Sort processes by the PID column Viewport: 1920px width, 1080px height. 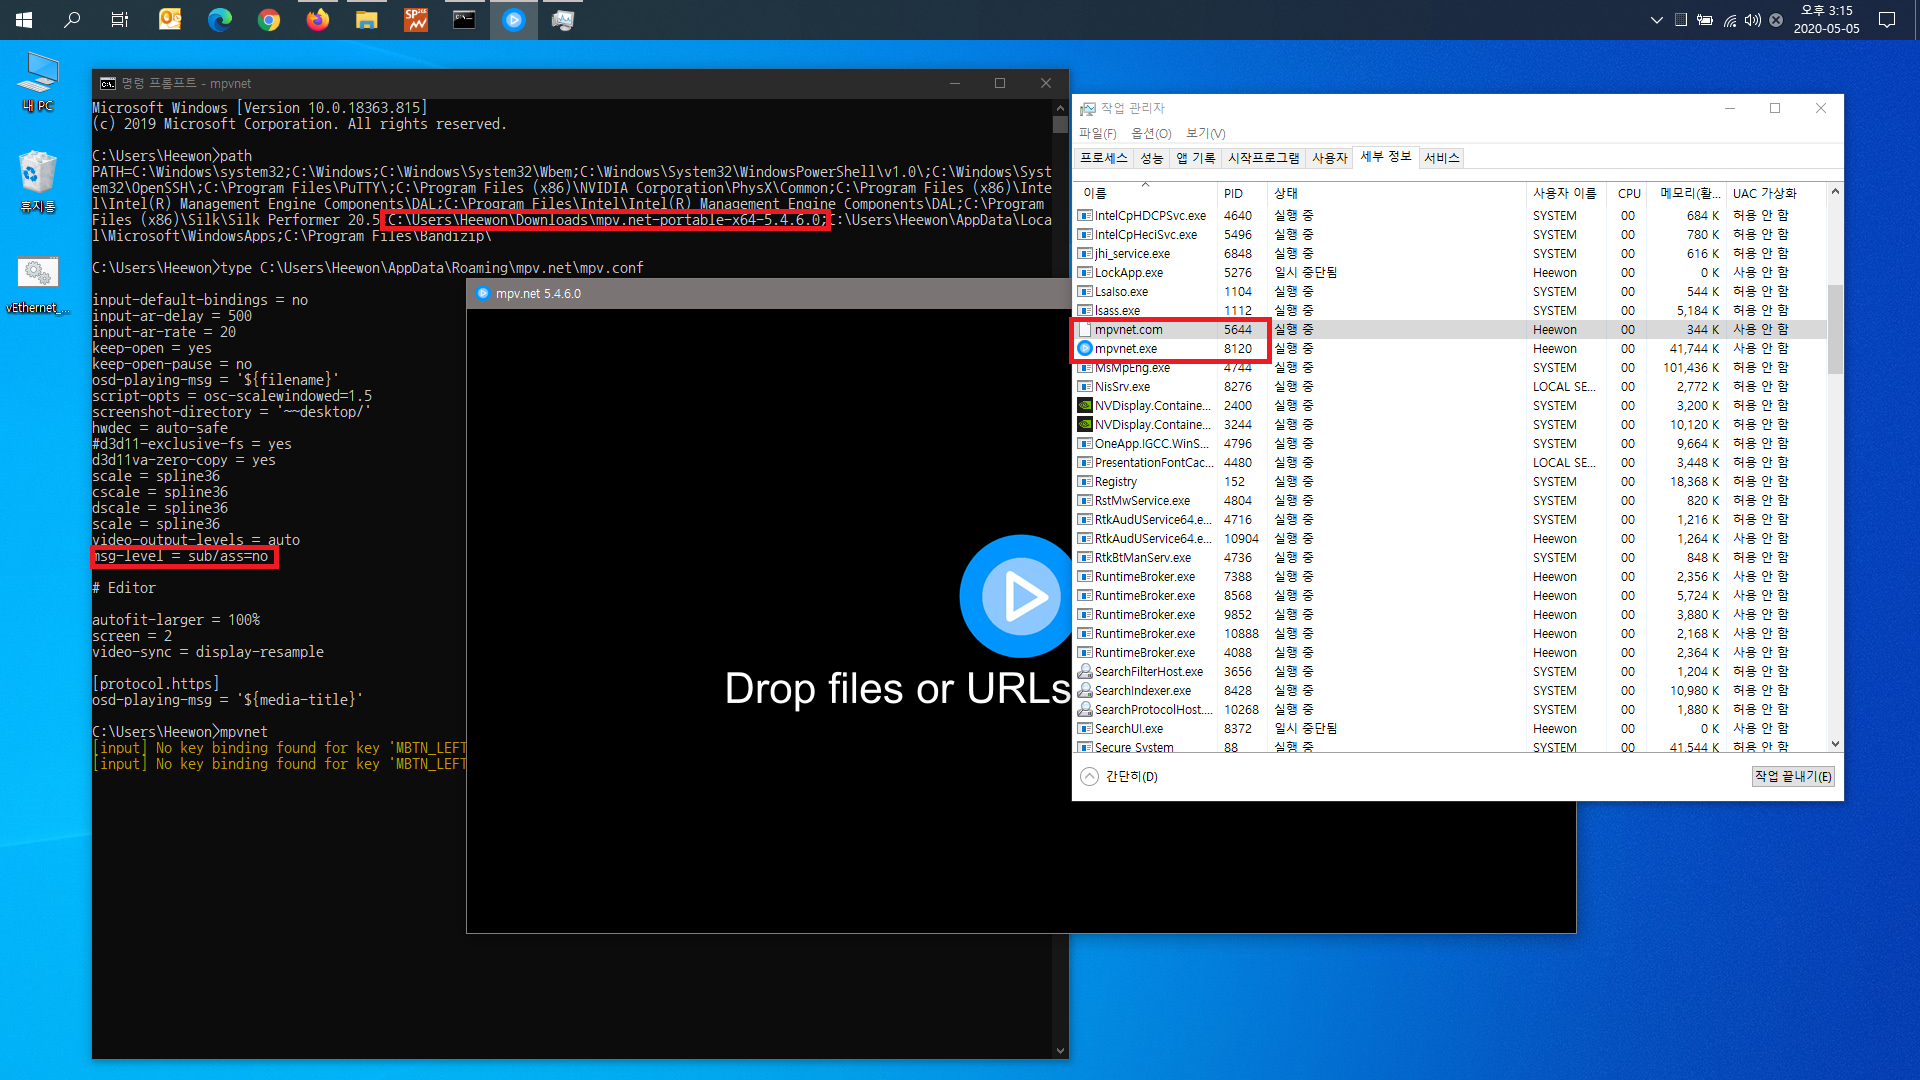tap(1233, 193)
